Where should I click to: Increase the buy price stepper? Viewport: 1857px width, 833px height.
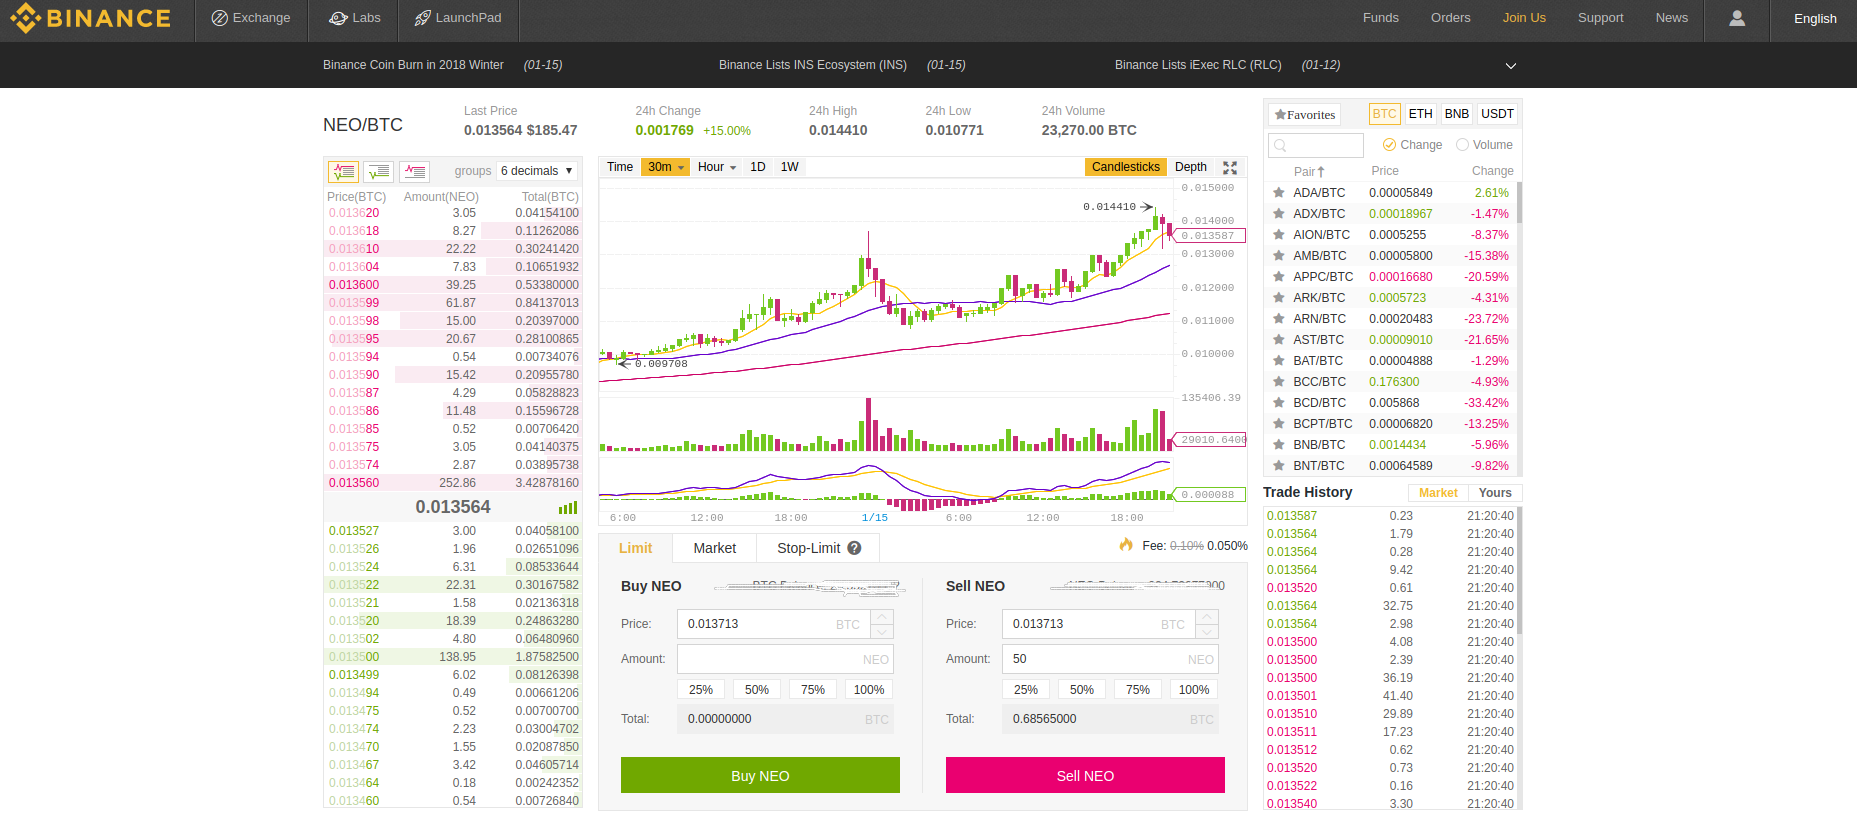[882, 617]
